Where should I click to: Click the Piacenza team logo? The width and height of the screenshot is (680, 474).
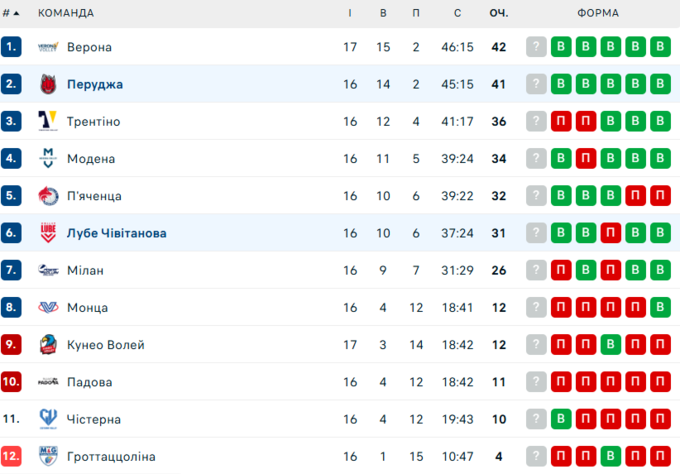click(48, 196)
